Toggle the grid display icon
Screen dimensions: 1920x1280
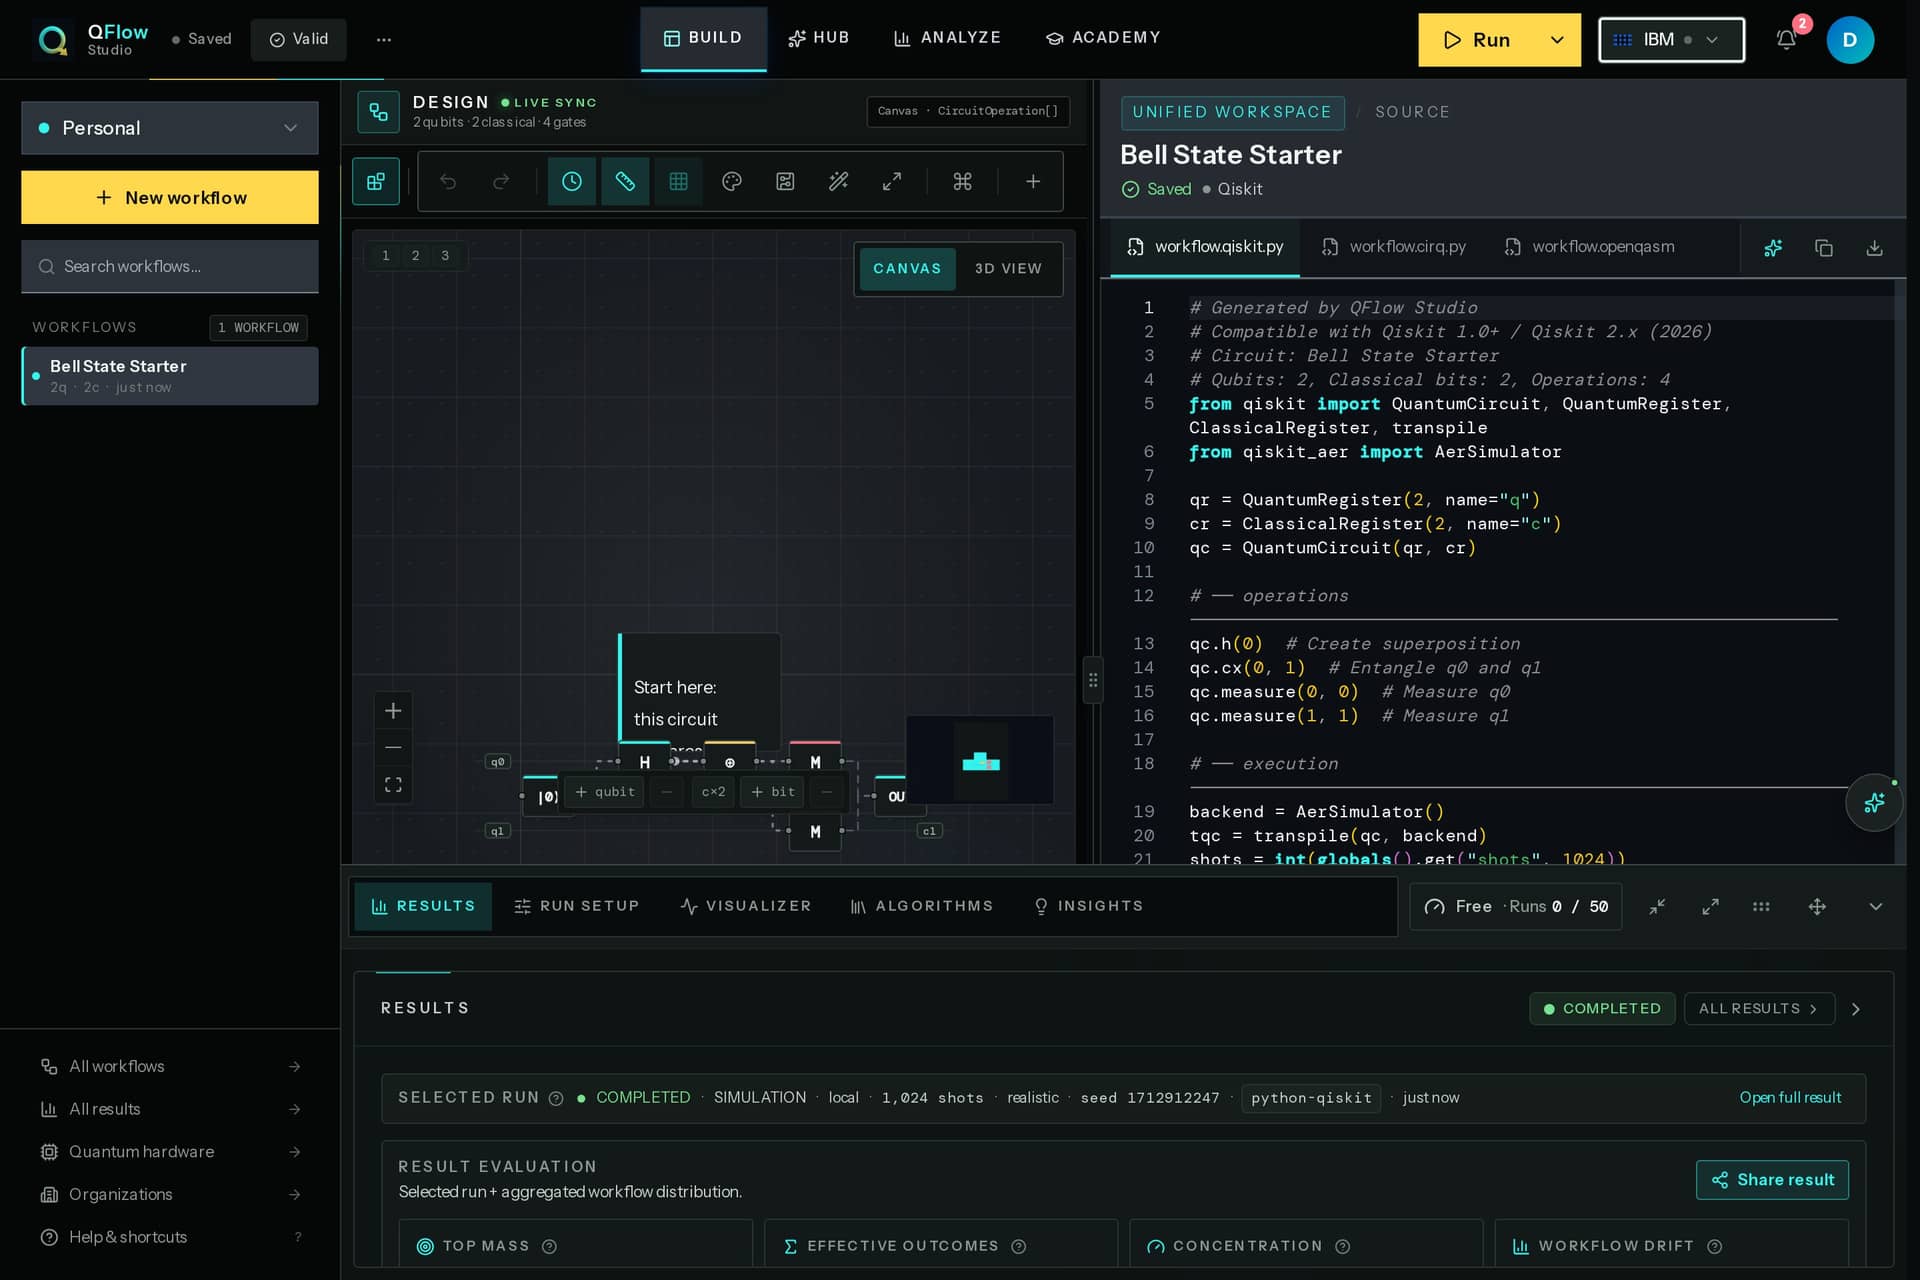678,181
